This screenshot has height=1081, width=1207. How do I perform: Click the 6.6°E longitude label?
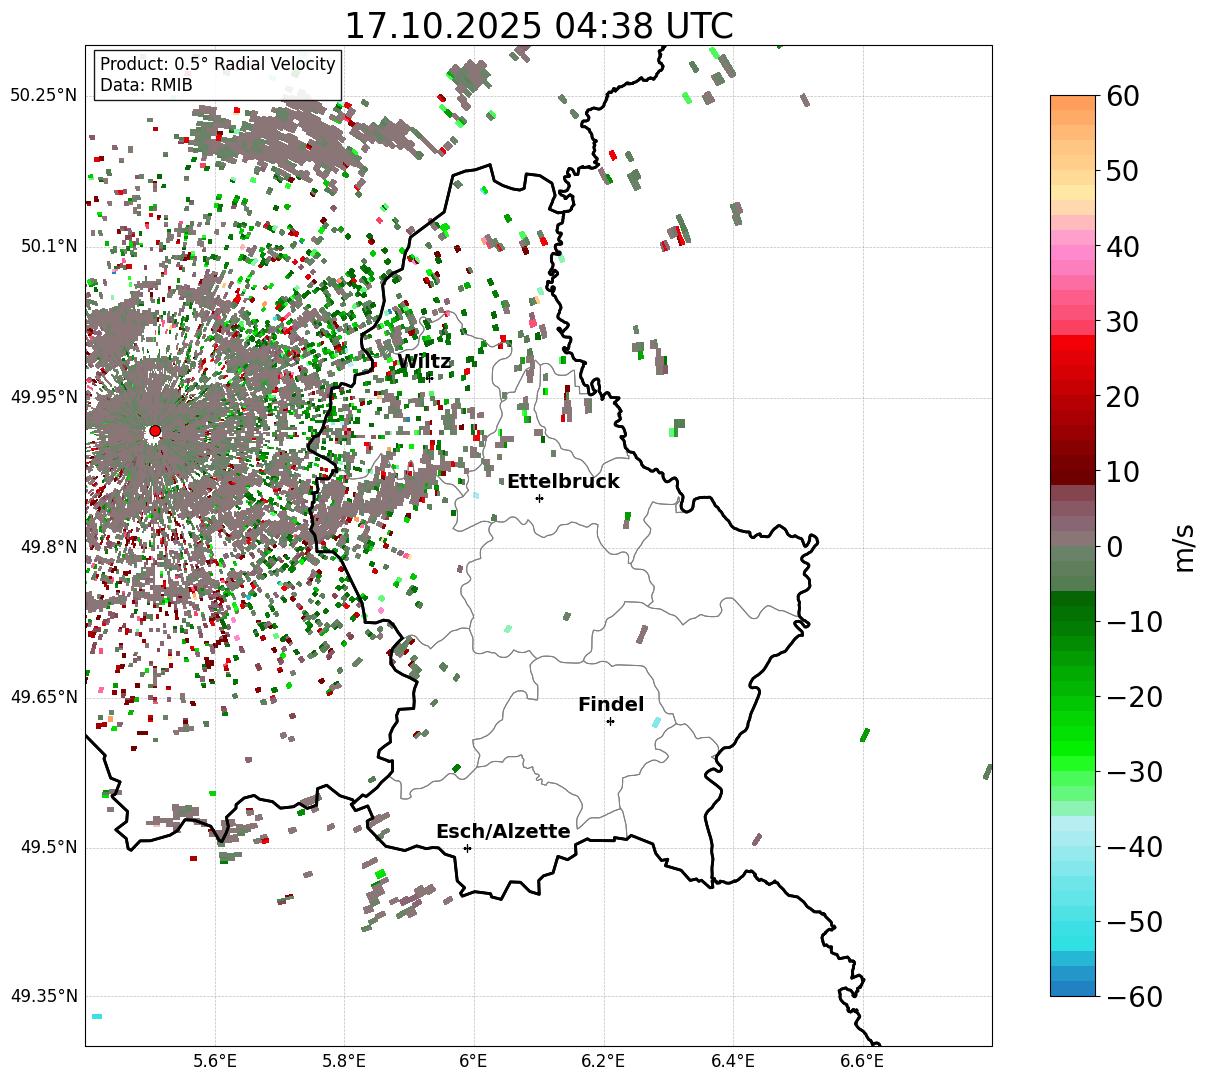(862, 1061)
